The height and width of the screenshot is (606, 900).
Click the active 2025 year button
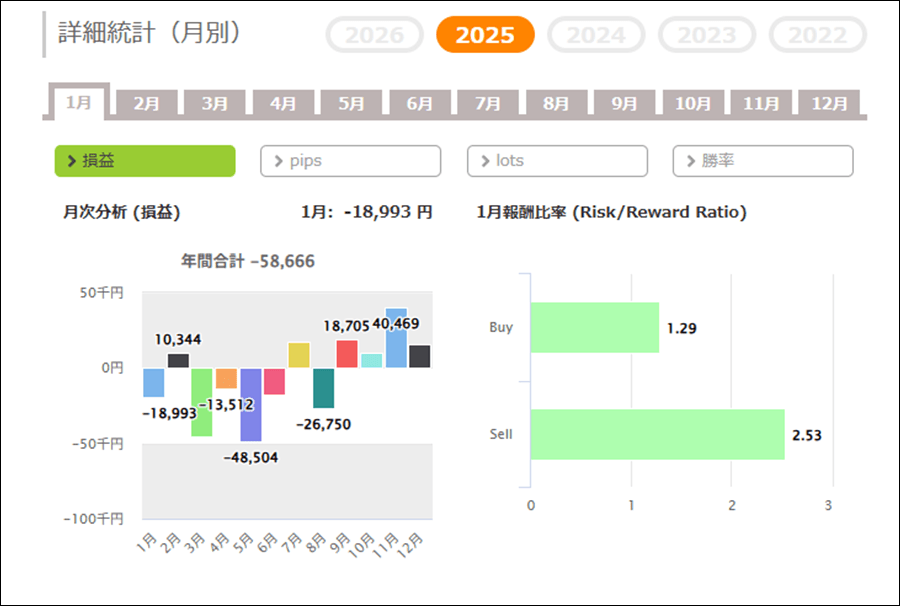tap(485, 35)
